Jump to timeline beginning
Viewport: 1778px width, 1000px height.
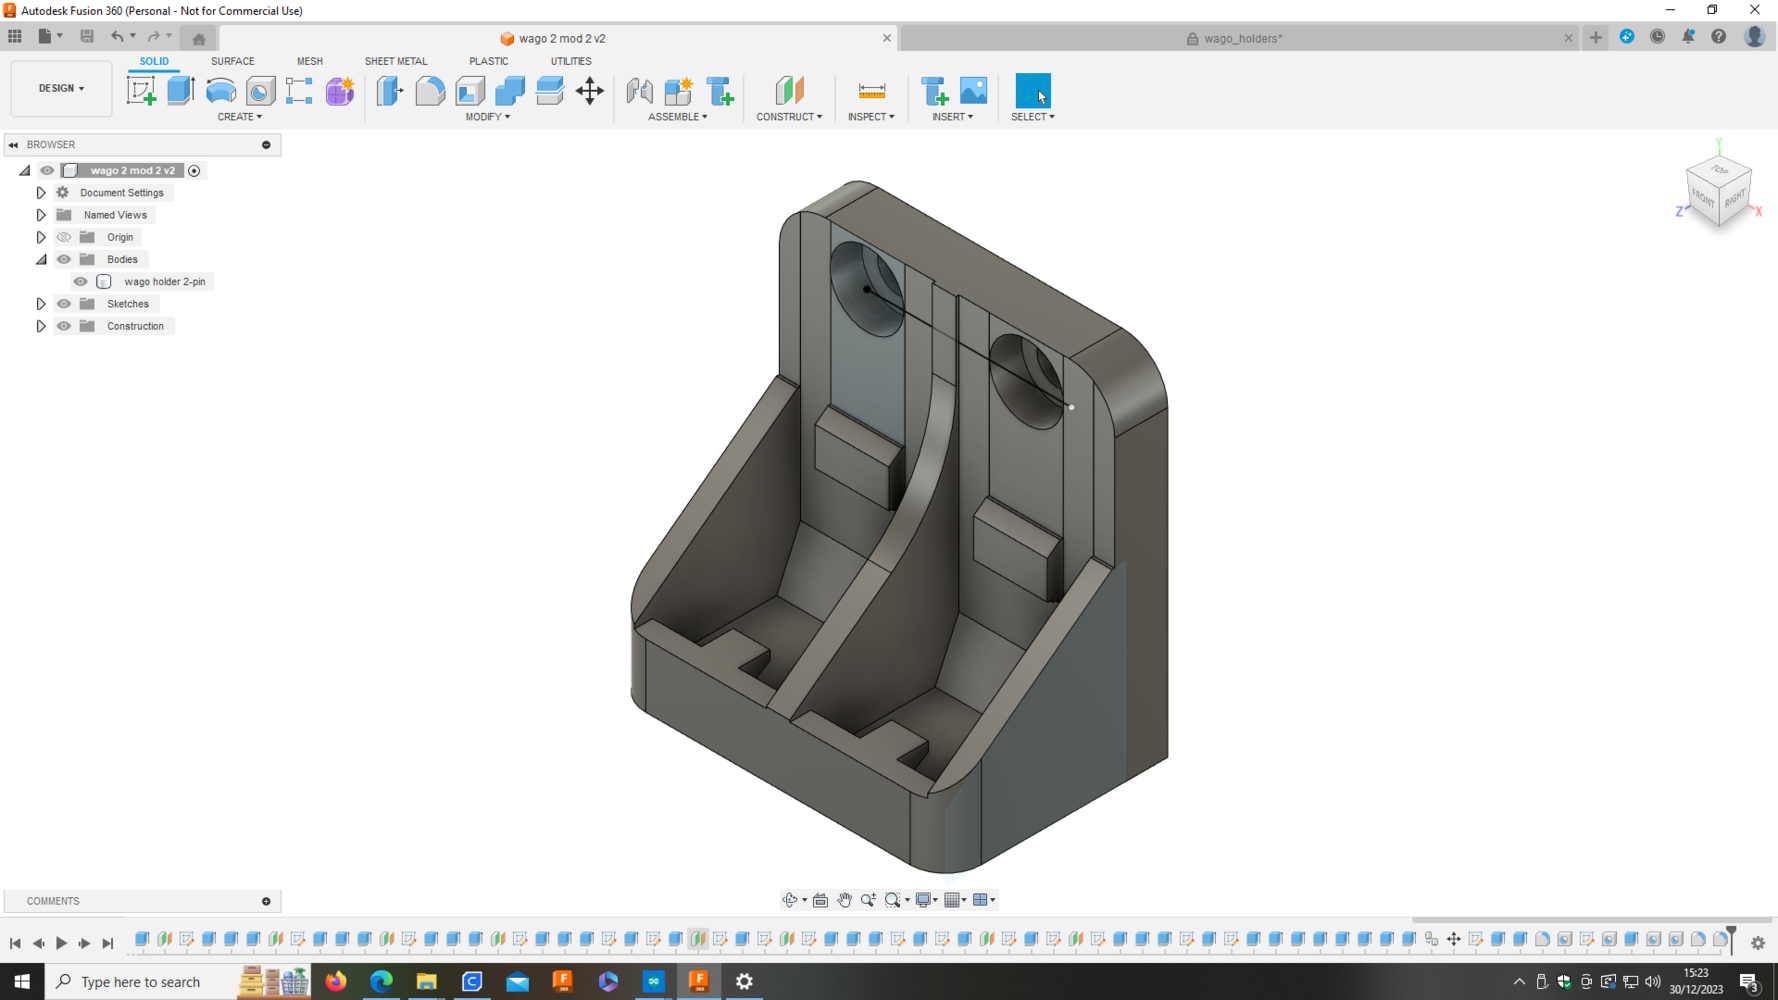(x=15, y=943)
